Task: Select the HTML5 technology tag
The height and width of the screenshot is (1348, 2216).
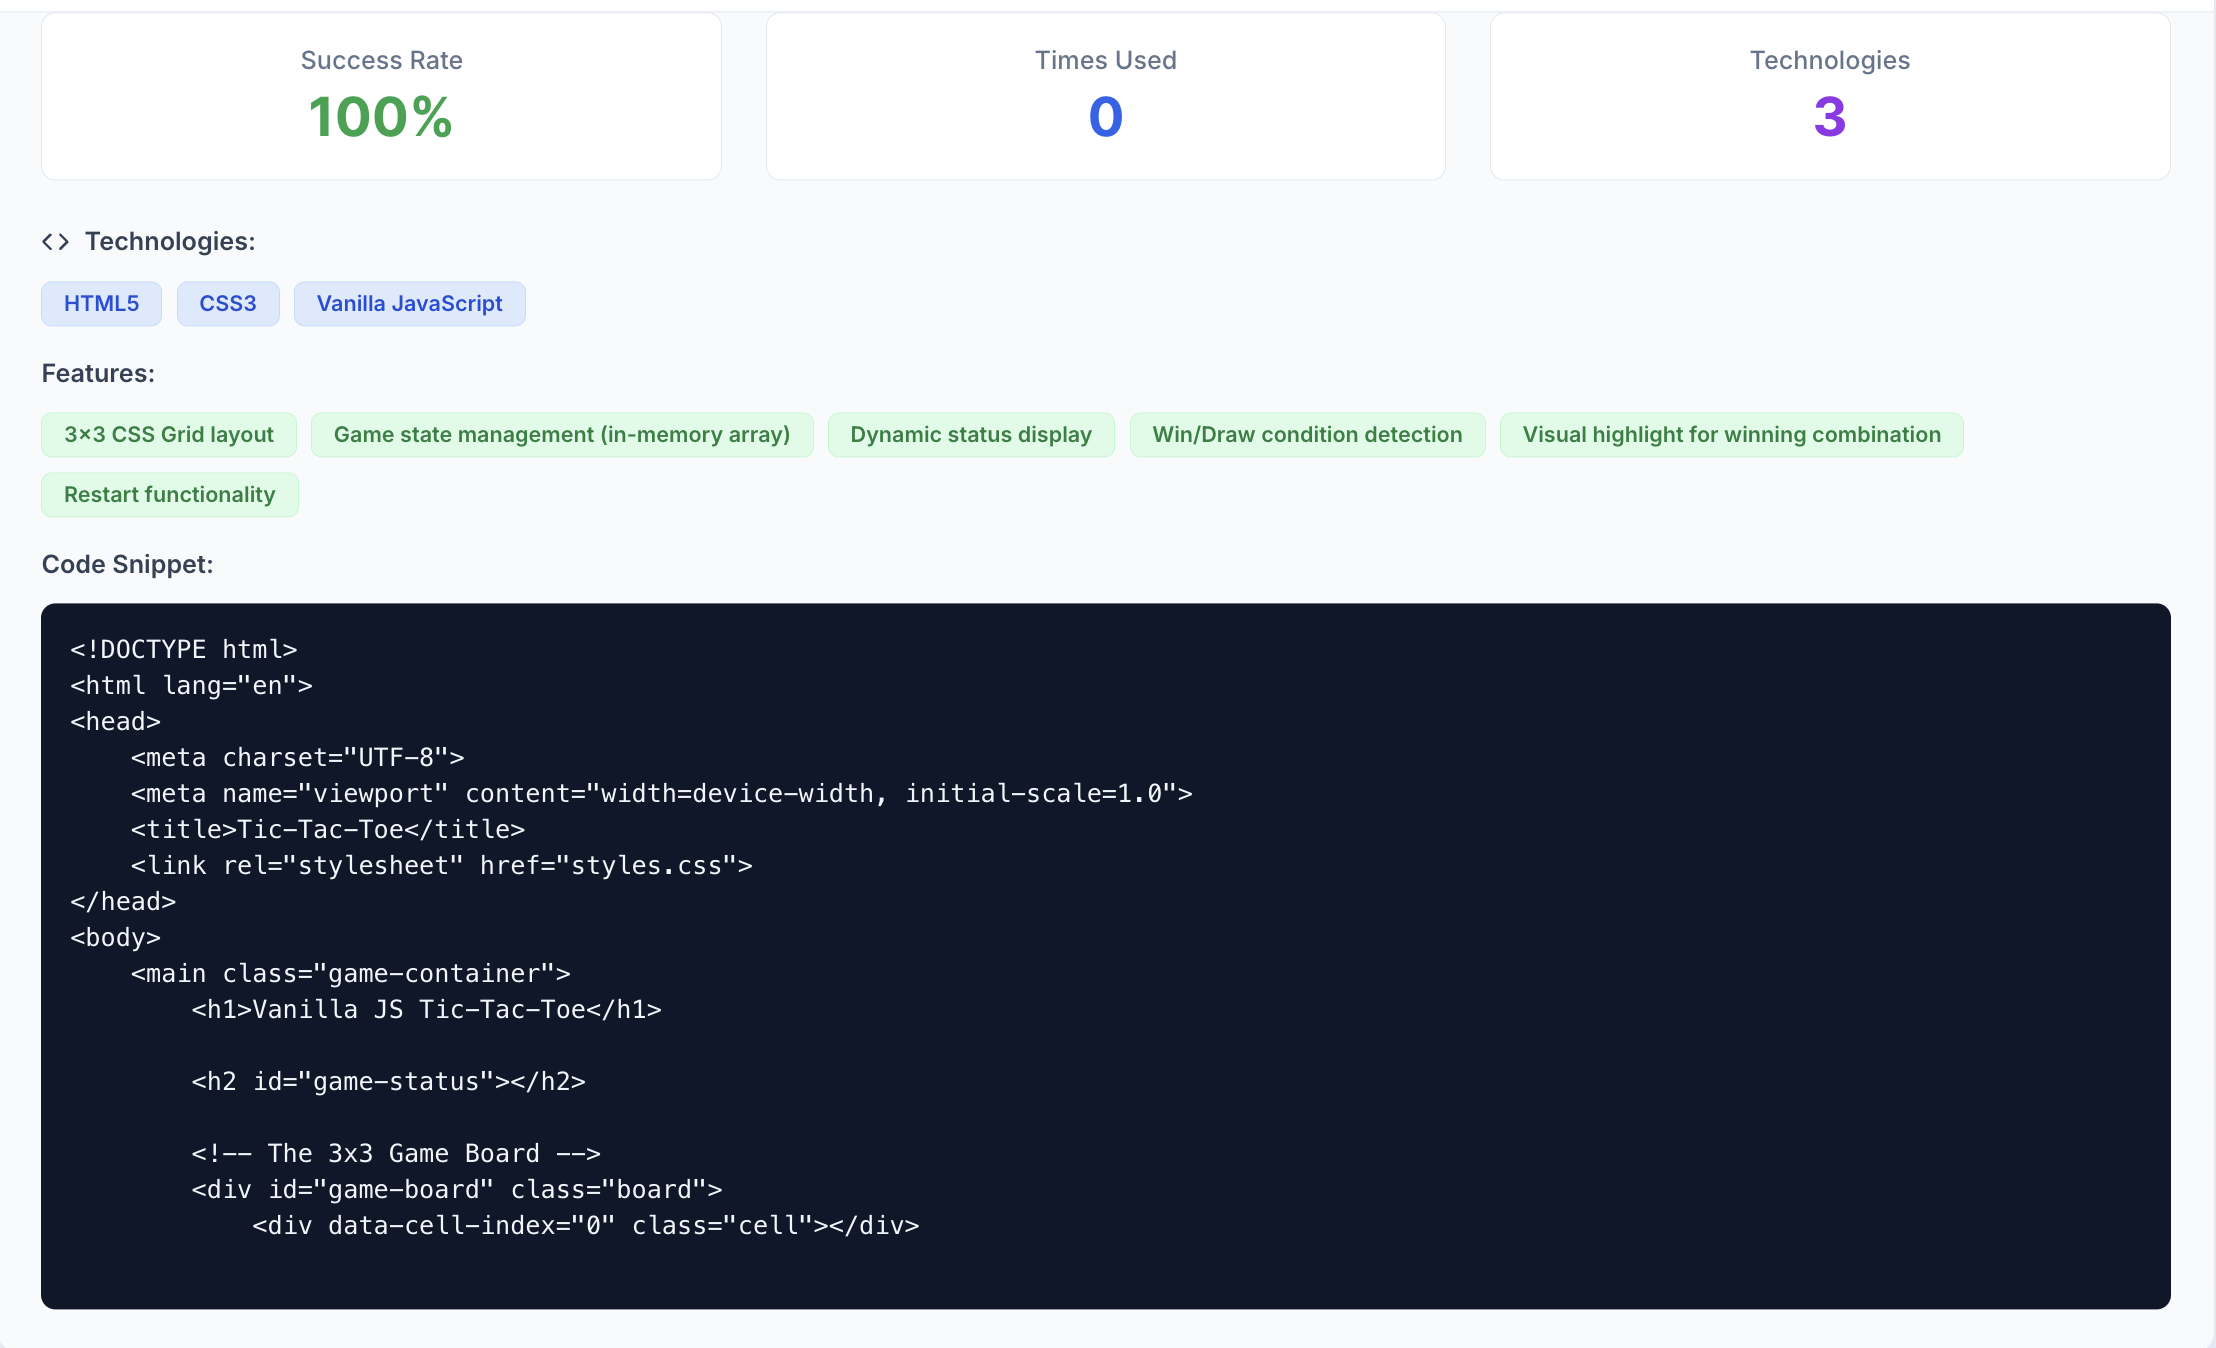Action: [101, 304]
